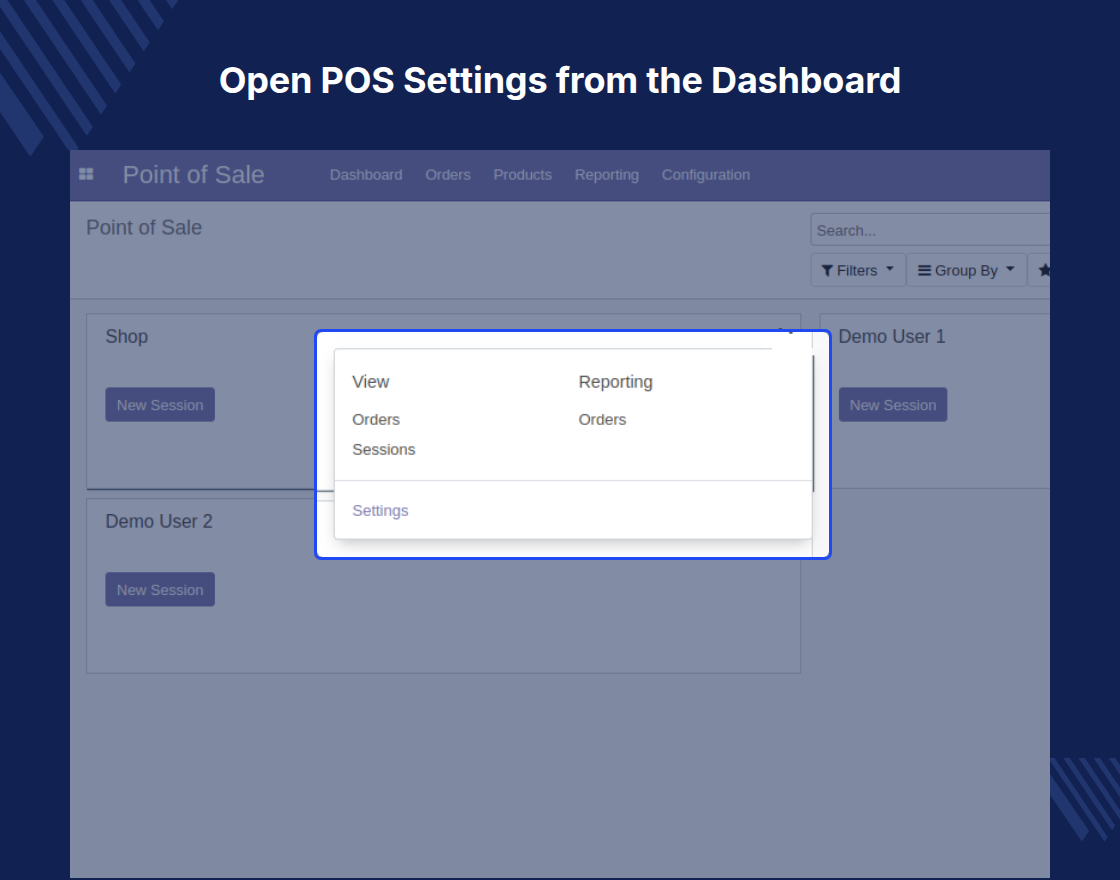Start New Session for Demo User 2
Screen dimensions: 1120x880
pyautogui.click(x=160, y=589)
